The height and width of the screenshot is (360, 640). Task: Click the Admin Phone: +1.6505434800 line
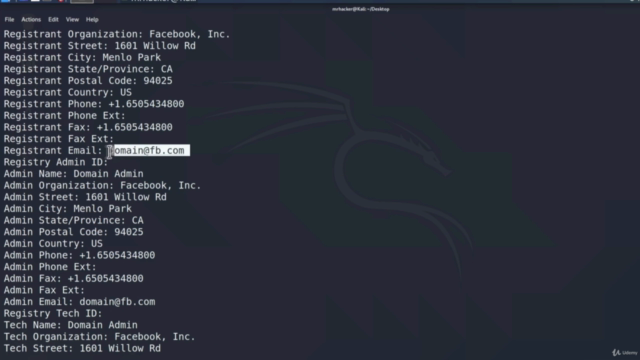coord(79,255)
